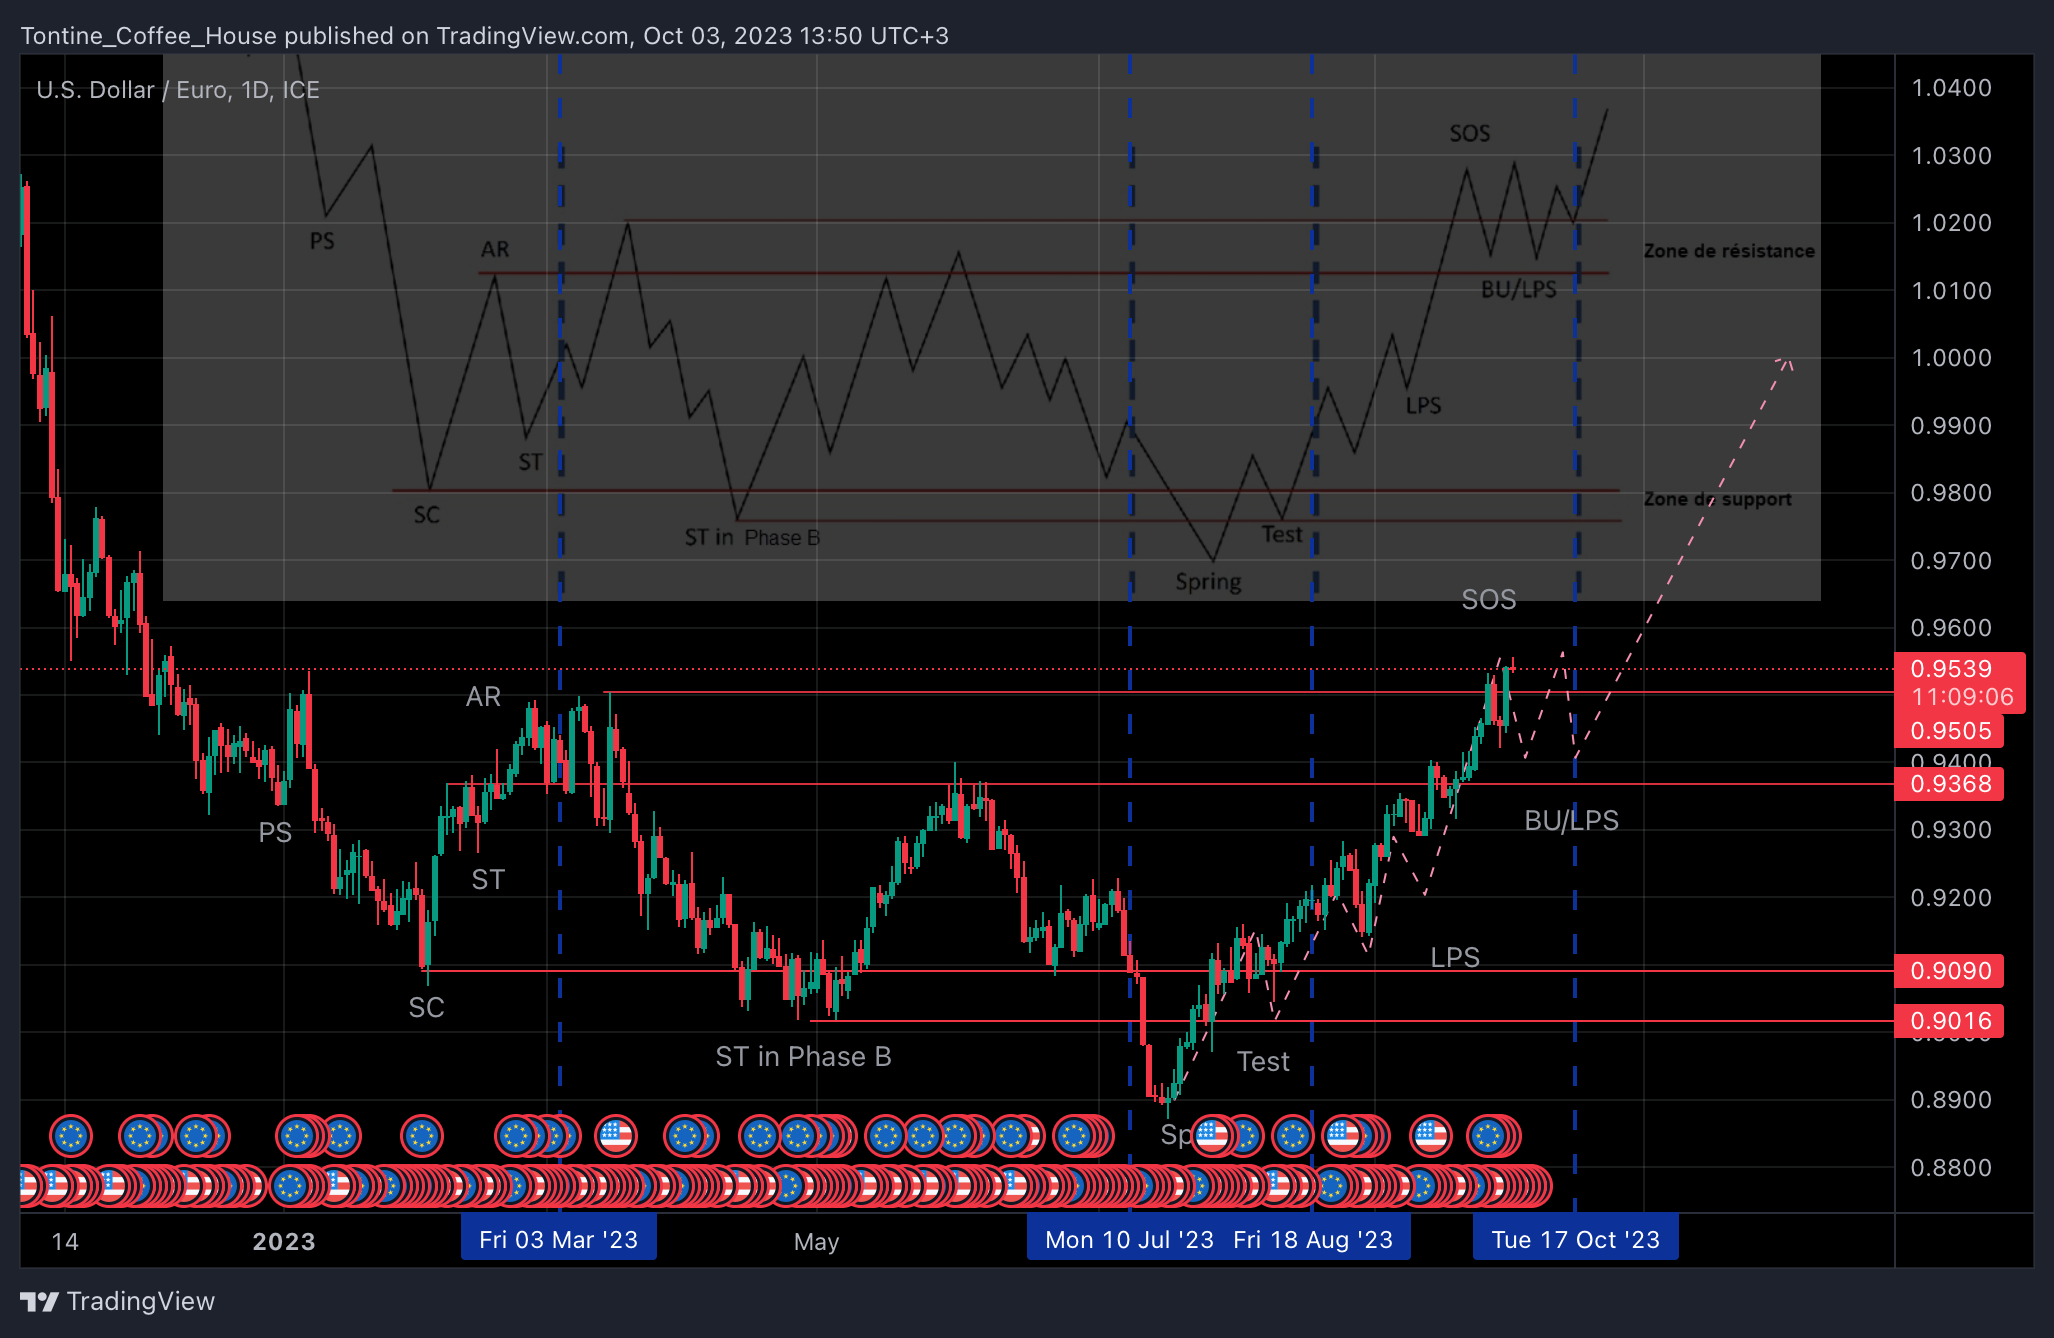This screenshot has width=2054, height=1338.
Task: Click the TradingView logo at the bottom left
Action: point(118,1301)
